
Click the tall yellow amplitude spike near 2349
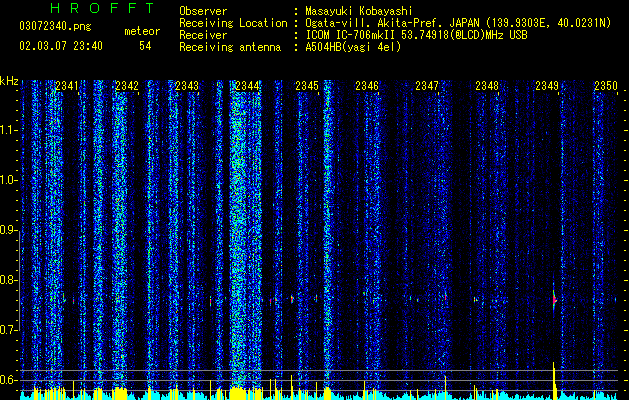click(x=554, y=380)
